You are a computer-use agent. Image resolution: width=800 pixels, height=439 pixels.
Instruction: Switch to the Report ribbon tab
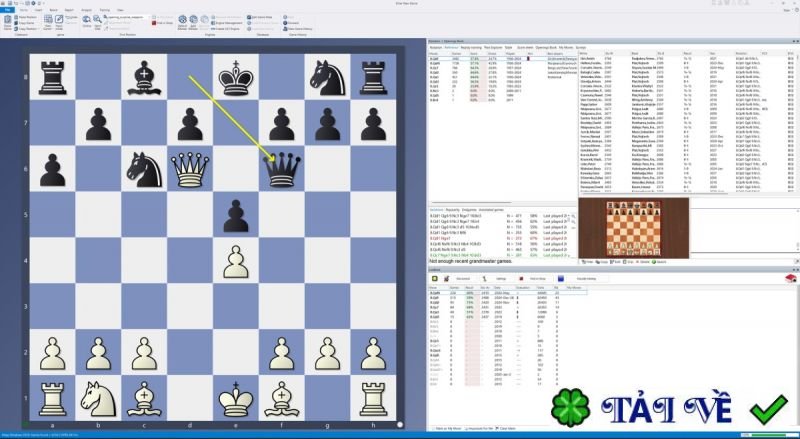69,10
